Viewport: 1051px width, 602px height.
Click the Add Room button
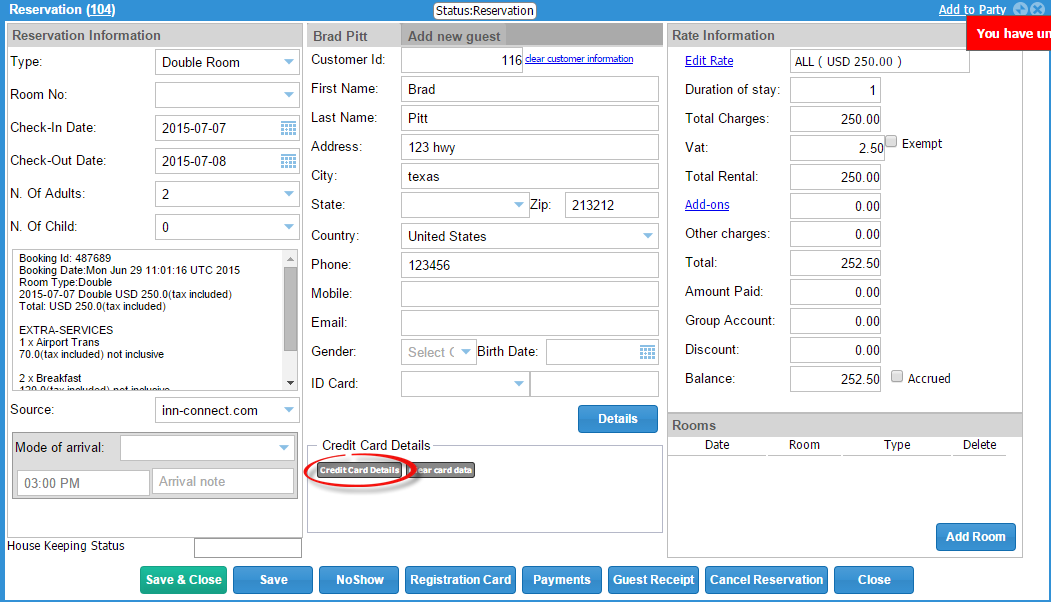point(975,537)
